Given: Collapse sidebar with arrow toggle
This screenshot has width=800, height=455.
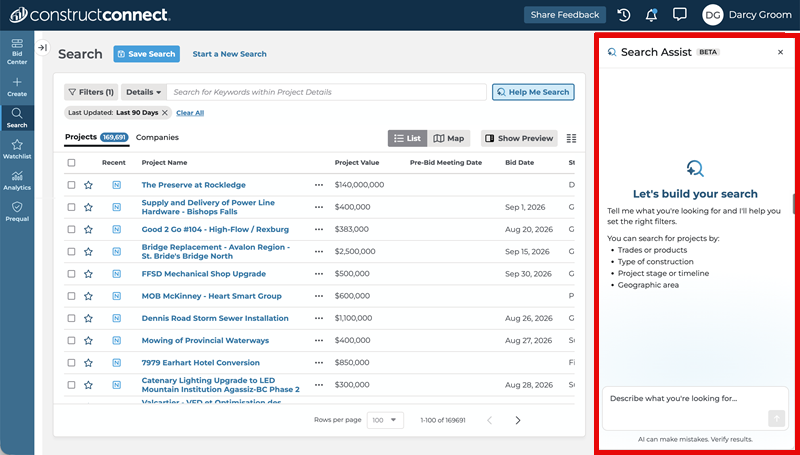Looking at the screenshot, I should pyautogui.click(x=43, y=47).
